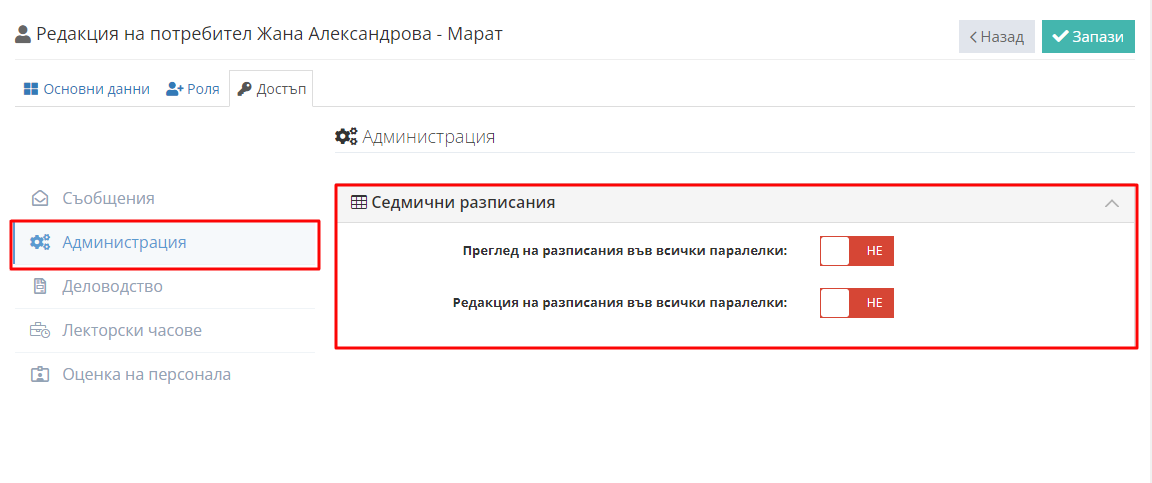This screenshot has width=1152, height=483.
Task: Click the gears icon in Администрация heading
Action: point(346,137)
